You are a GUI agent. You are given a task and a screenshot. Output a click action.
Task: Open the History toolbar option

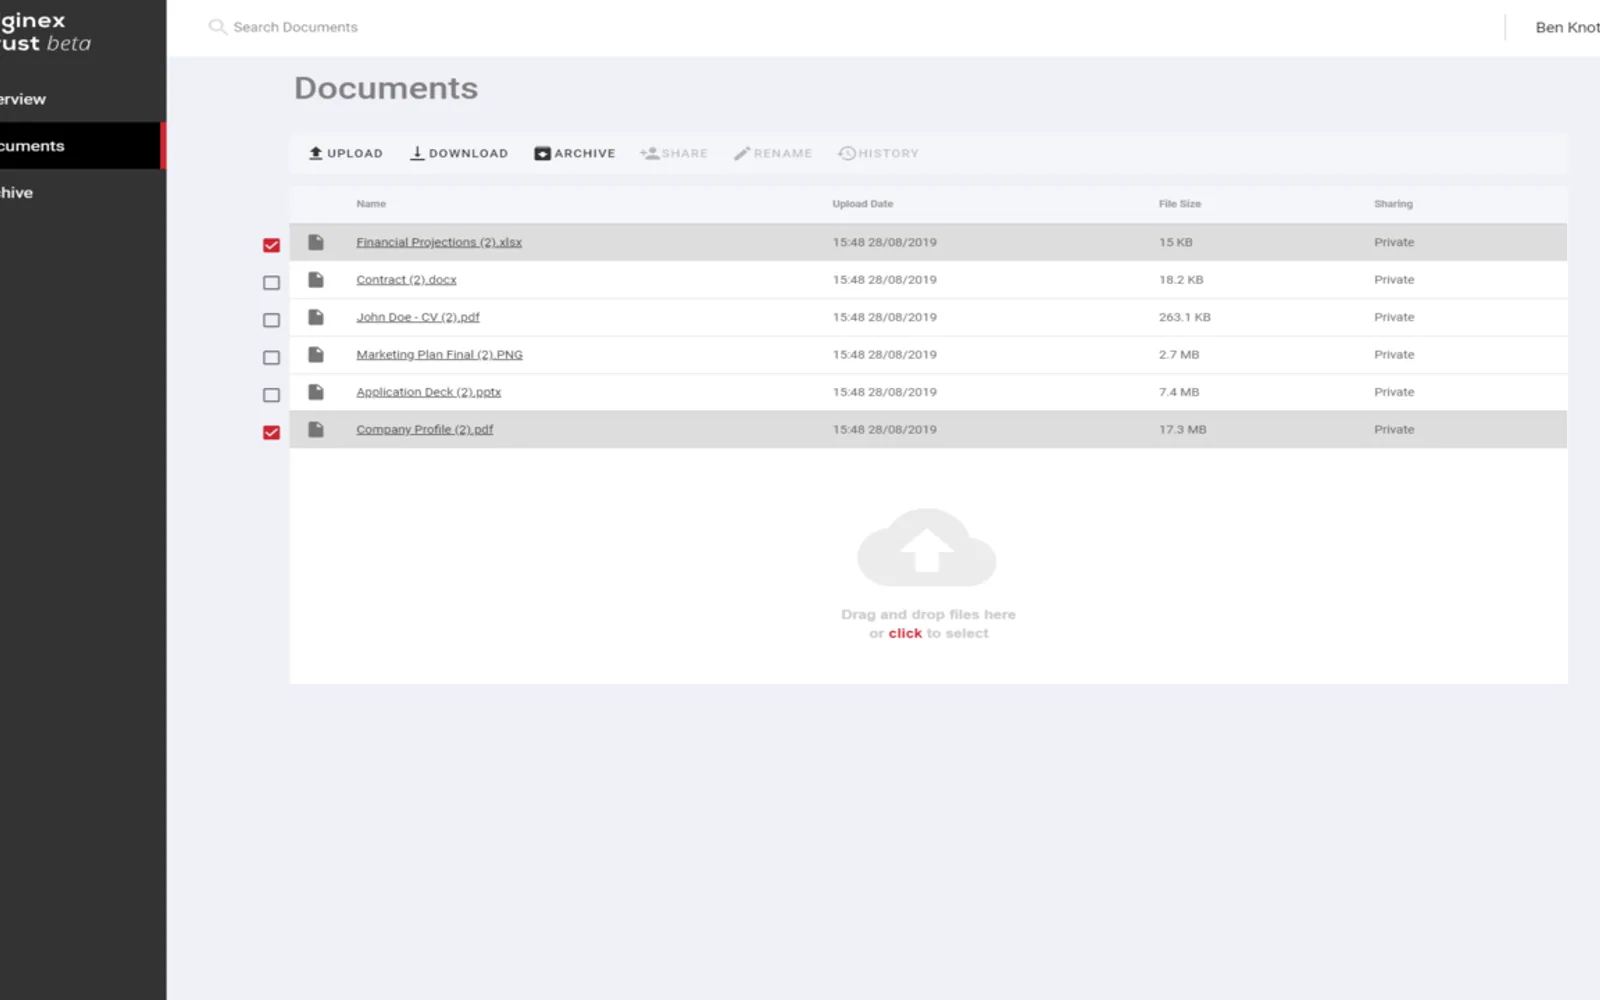pyautogui.click(x=878, y=153)
